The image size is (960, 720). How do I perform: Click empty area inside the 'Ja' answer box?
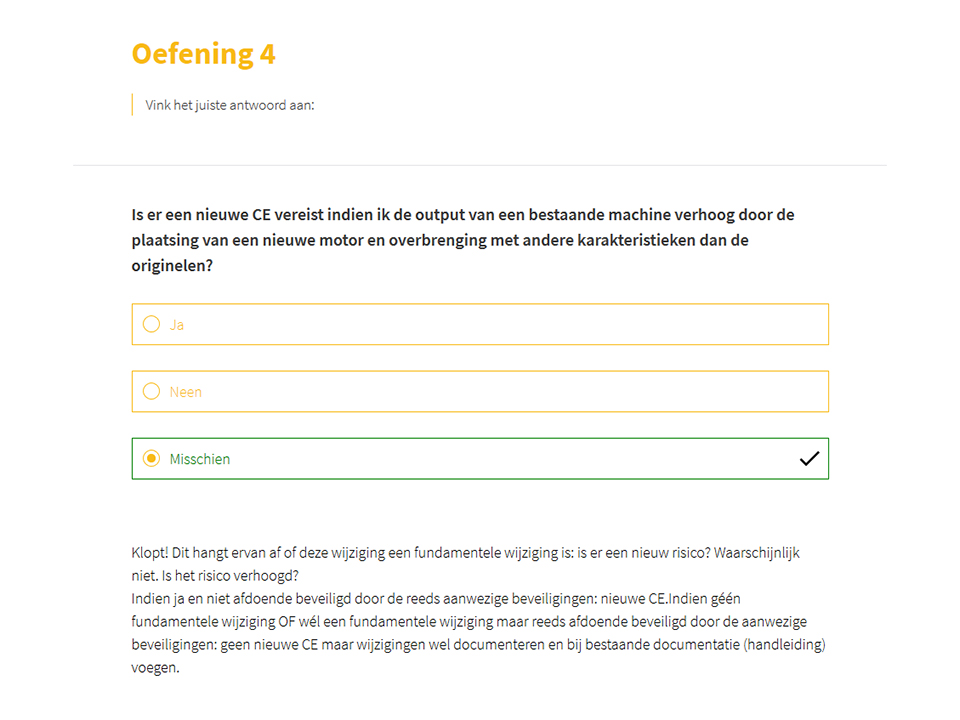point(490,324)
